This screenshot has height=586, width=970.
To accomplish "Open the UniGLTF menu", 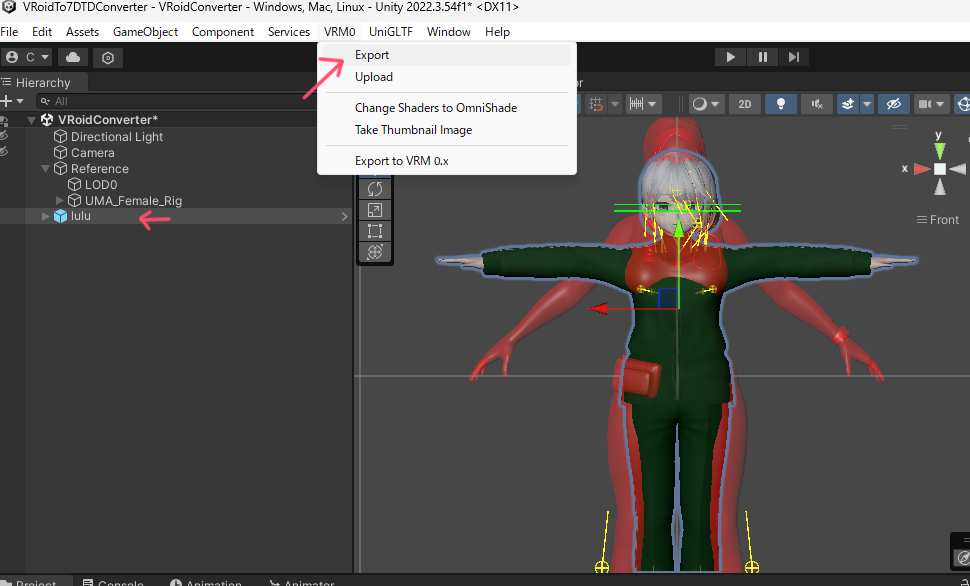I will pos(390,32).
